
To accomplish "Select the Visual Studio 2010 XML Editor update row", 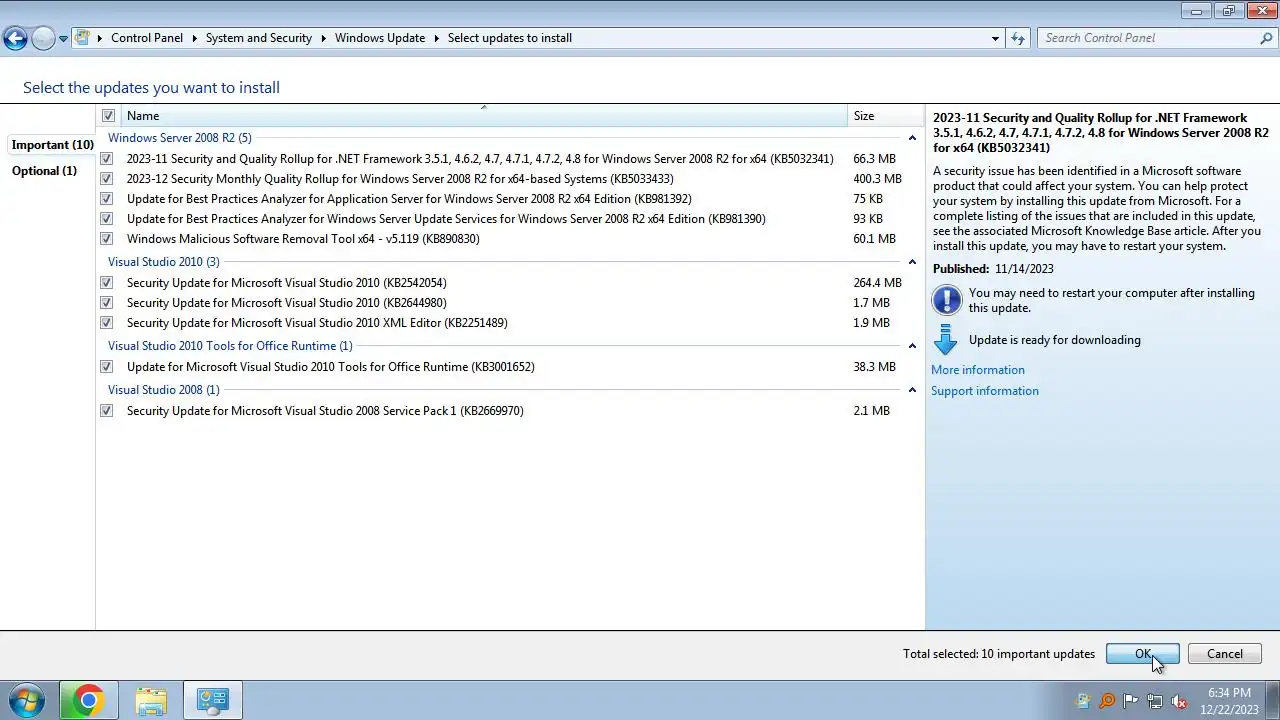I will tap(510, 323).
